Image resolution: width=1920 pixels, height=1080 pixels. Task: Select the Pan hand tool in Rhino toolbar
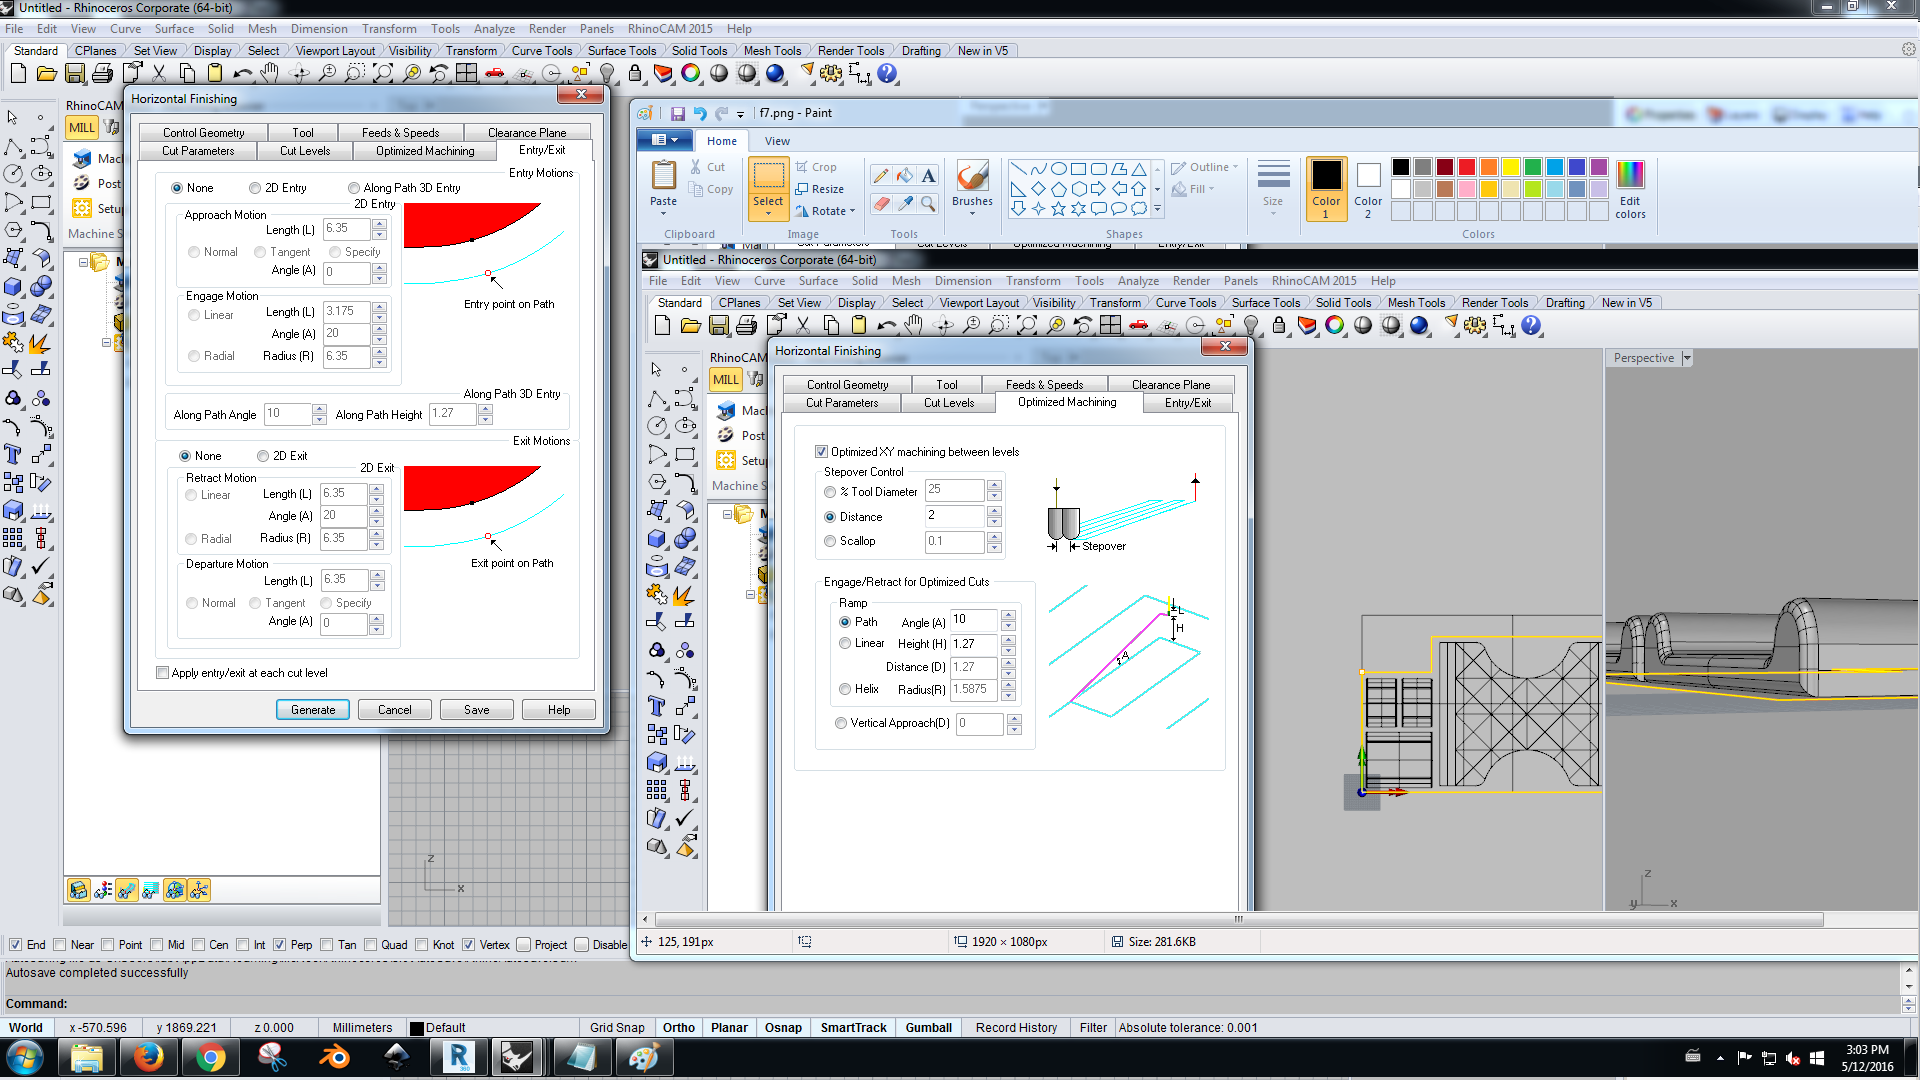click(270, 73)
